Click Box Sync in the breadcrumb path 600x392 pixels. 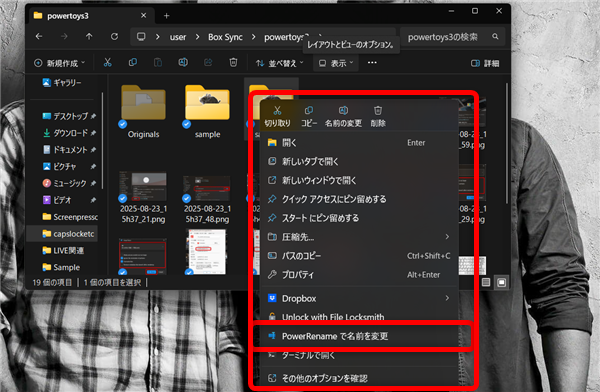pos(225,37)
